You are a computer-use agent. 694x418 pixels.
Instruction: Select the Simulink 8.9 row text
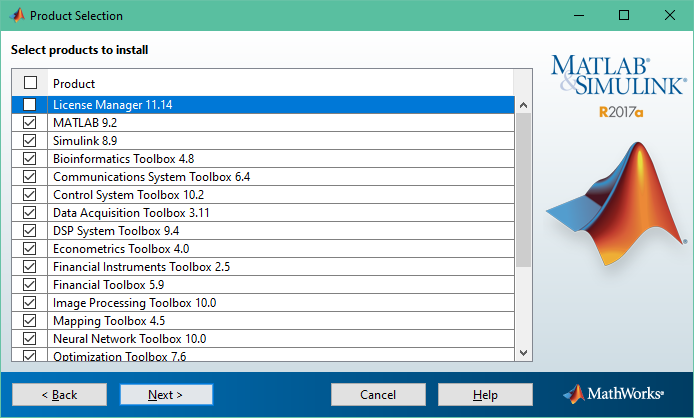point(85,141)
